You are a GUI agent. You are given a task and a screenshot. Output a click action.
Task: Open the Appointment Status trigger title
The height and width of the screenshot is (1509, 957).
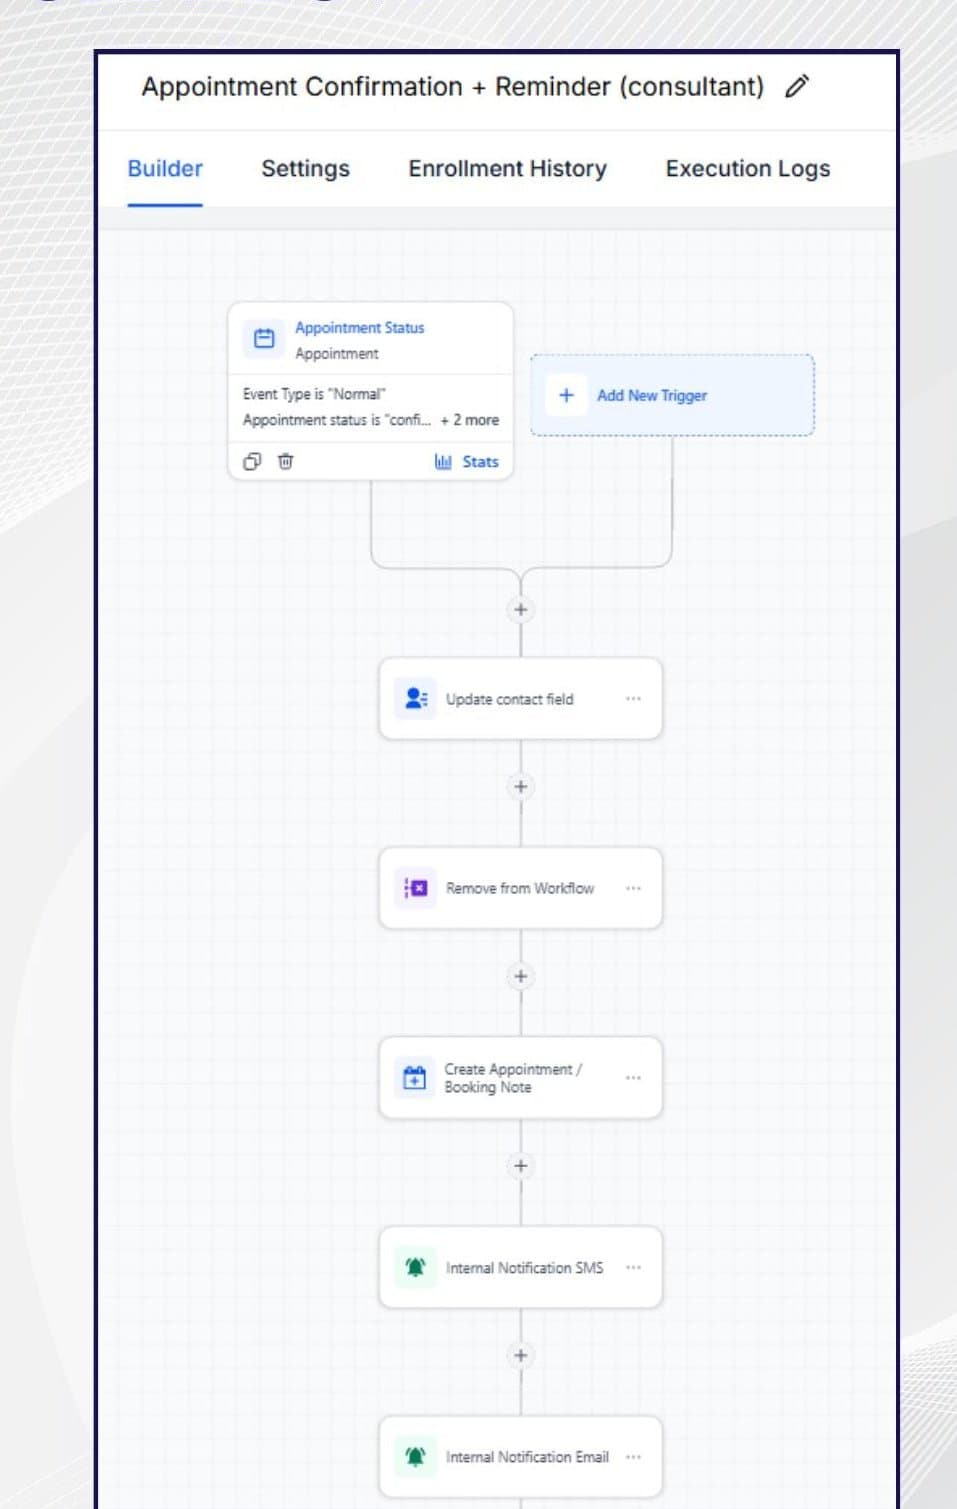359,328
